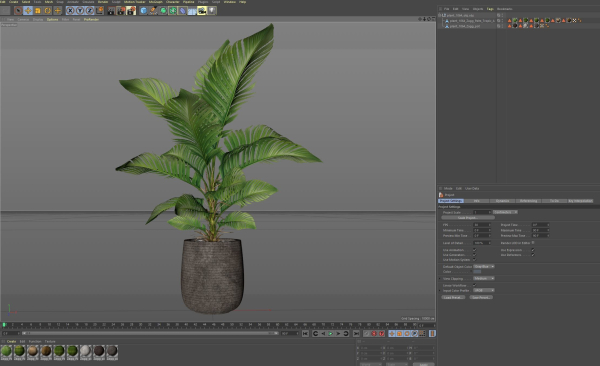Toggle the Y axis lock icon
The width and height of the screenshot is (600, 366).
[x=80, y=11]
